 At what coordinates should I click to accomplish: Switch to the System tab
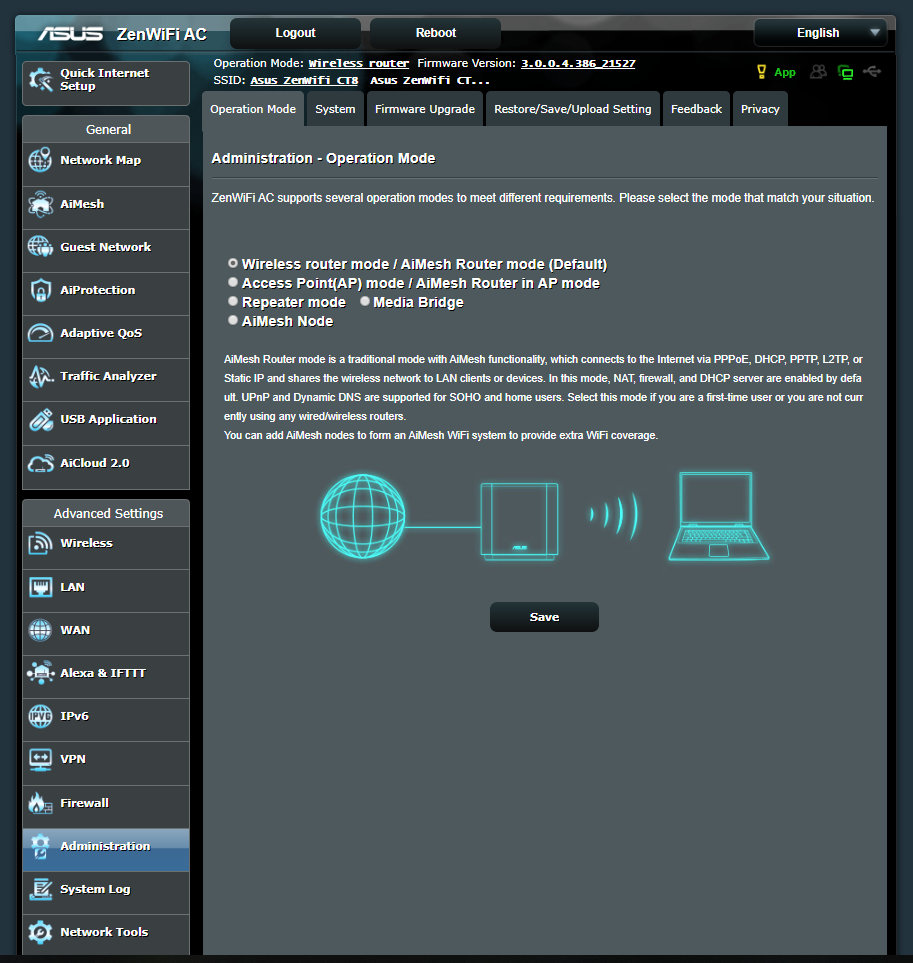(x=335, y=109)
